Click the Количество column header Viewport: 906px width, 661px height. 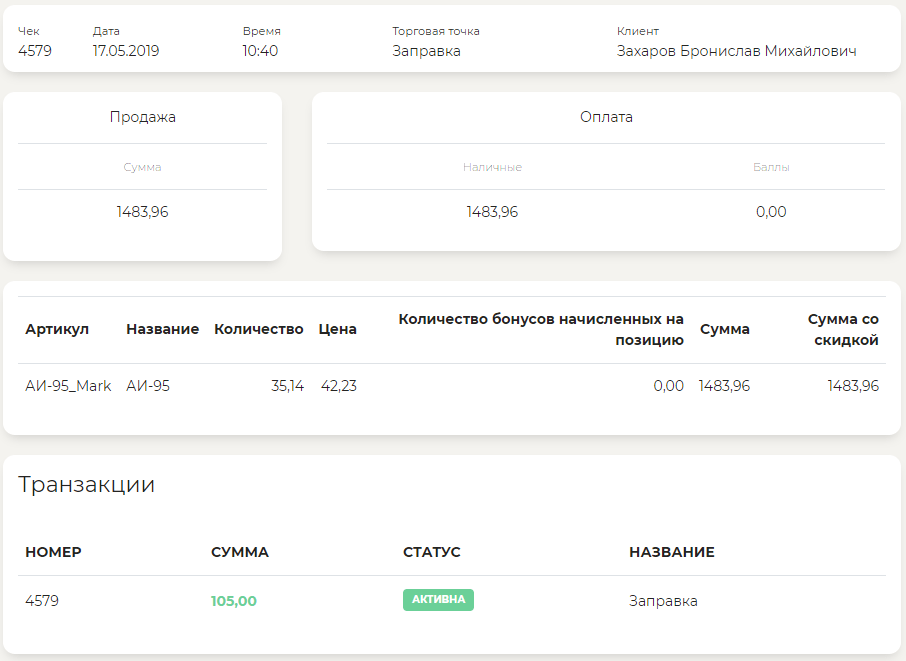point(258,329)
